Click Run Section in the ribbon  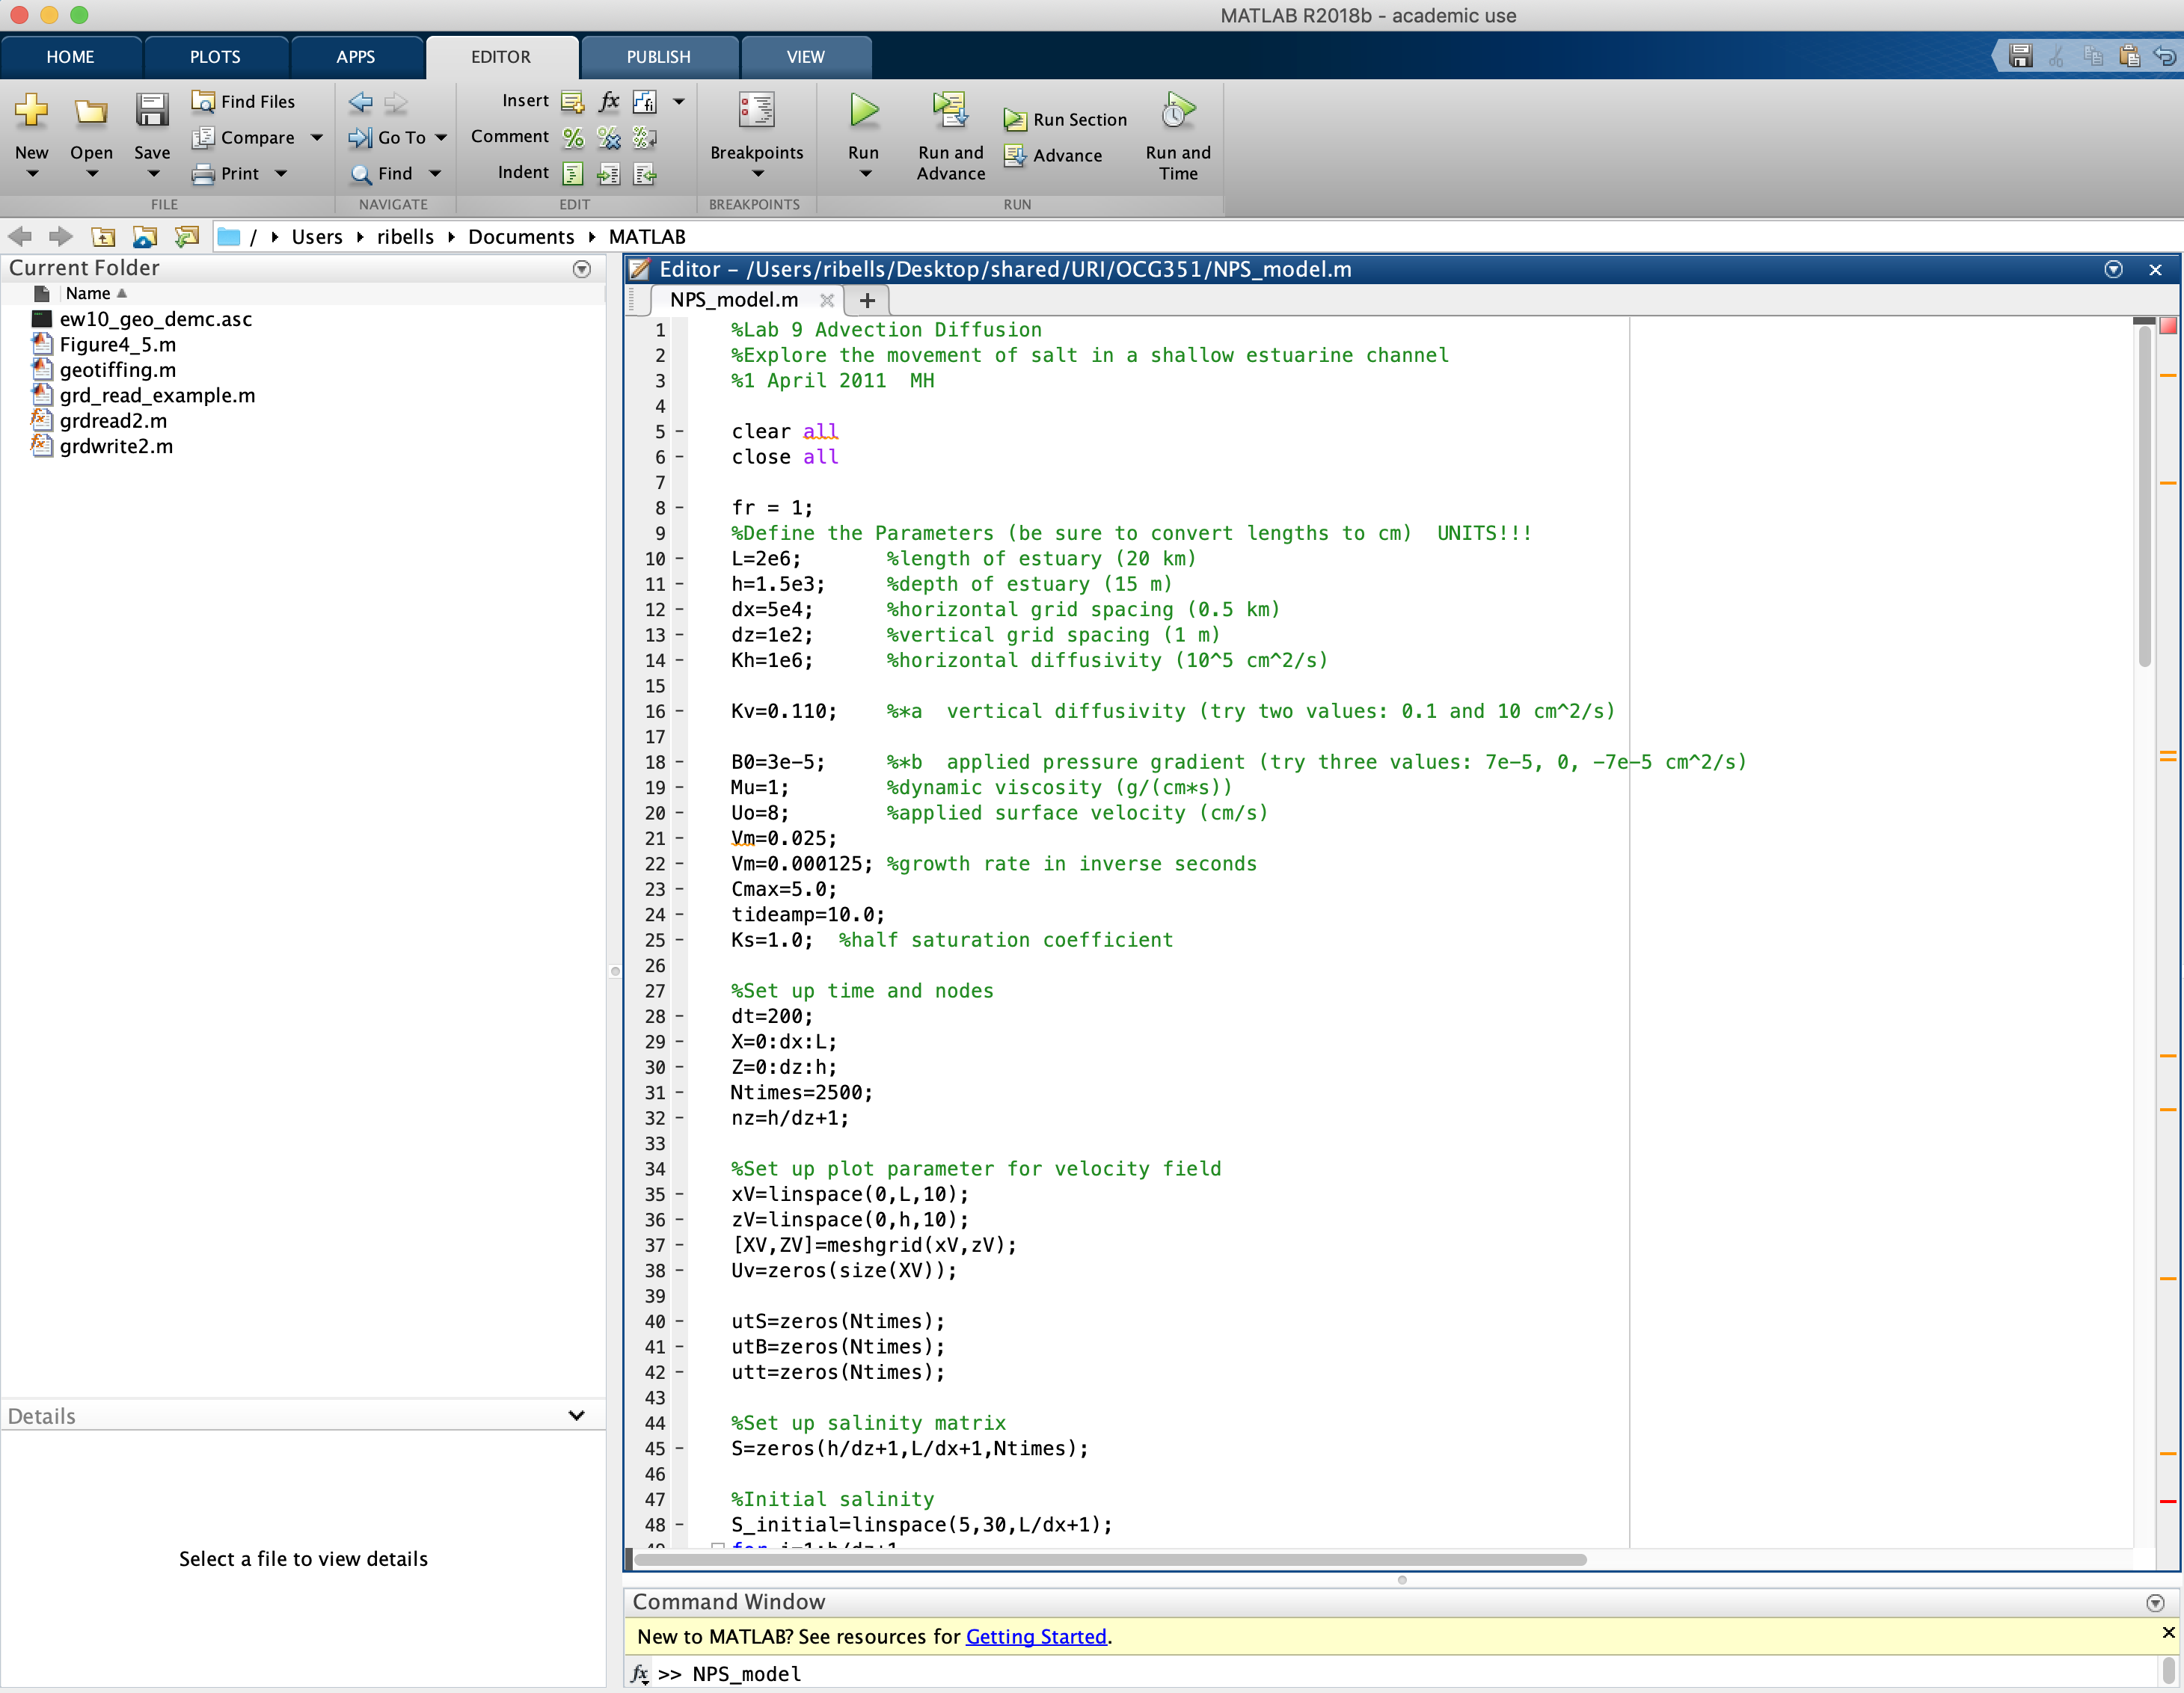[1065, 120]
